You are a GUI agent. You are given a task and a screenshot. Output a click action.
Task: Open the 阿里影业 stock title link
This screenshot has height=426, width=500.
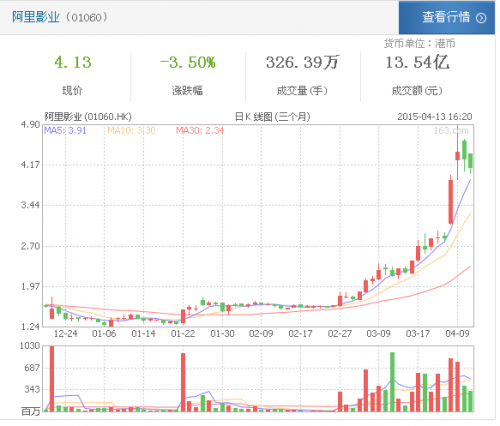(36, 17)
